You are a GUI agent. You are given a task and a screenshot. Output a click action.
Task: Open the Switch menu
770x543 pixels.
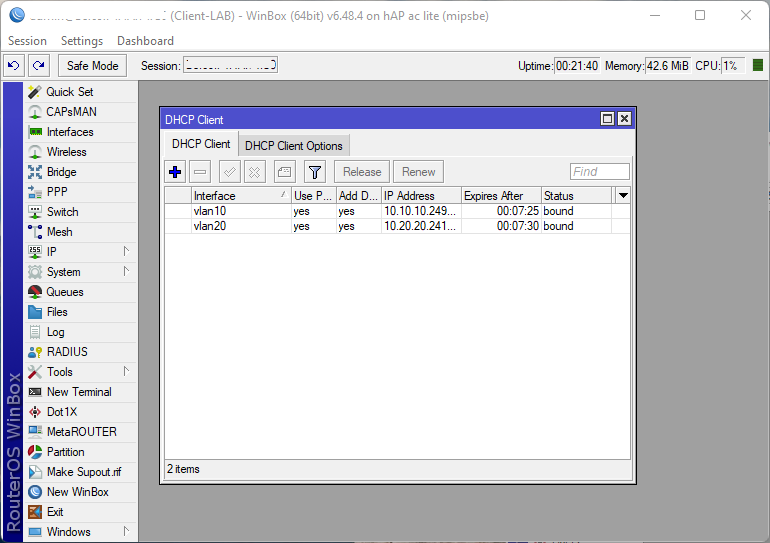coord(81,212)
